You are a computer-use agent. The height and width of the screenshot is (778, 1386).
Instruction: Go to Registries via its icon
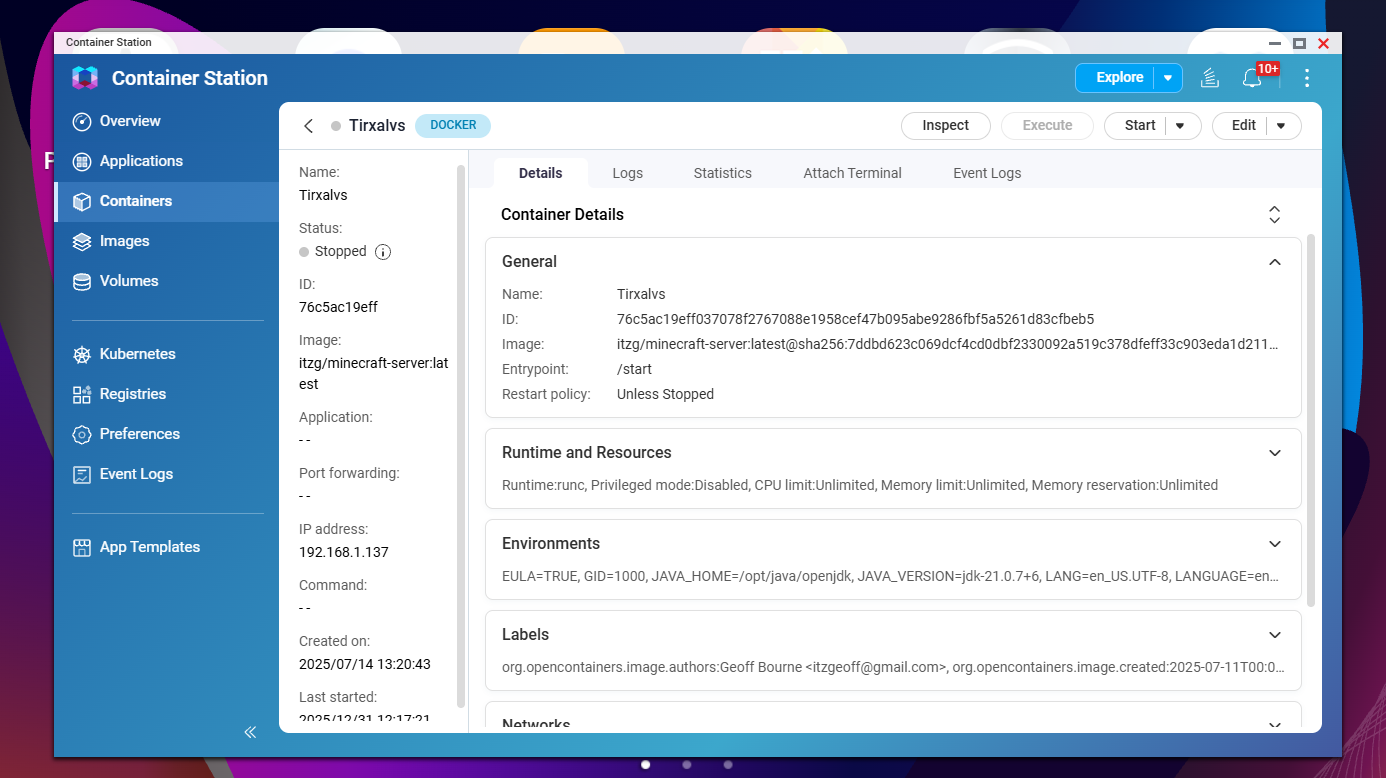tap(82, 394)
